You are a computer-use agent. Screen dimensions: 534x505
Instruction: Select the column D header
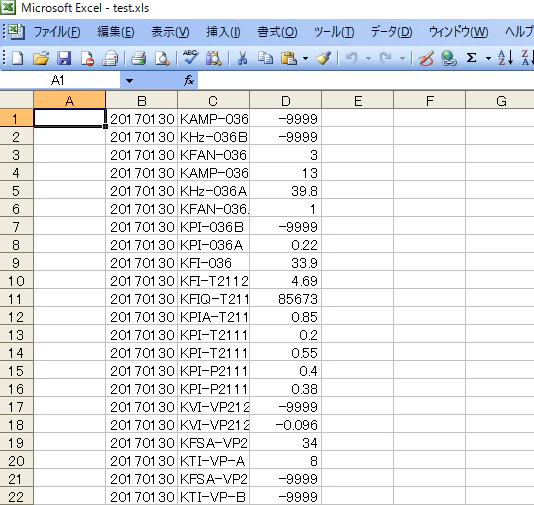(x=285, y=101)
